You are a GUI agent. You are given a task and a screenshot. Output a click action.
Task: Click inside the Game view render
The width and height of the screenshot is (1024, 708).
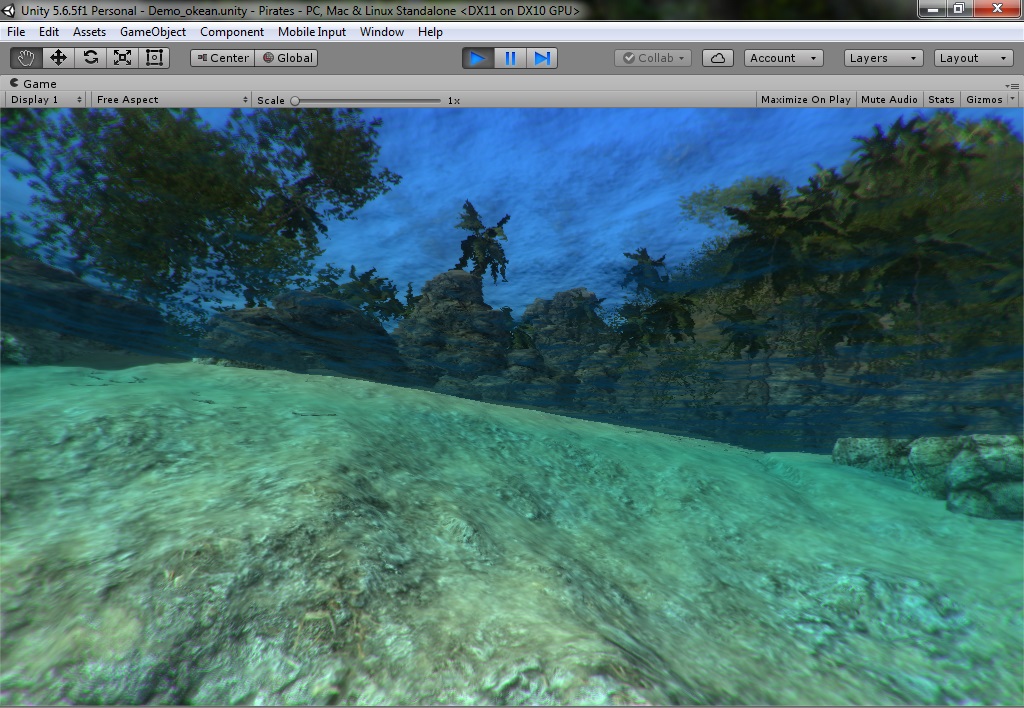[x=512, y=406]
